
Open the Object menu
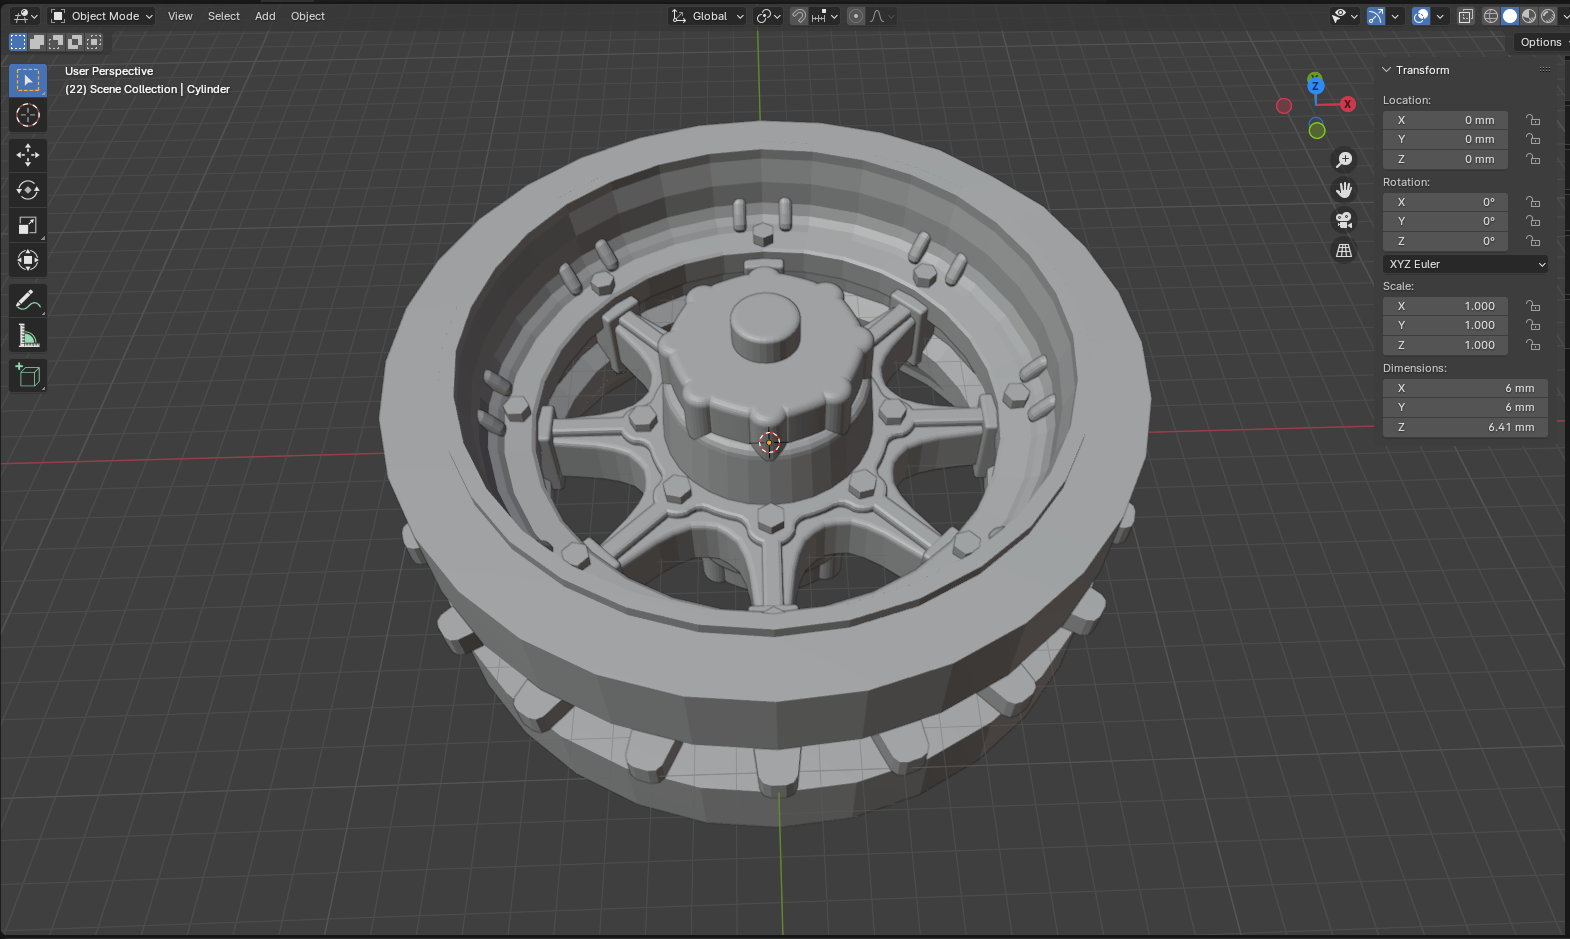click(308, 16)
